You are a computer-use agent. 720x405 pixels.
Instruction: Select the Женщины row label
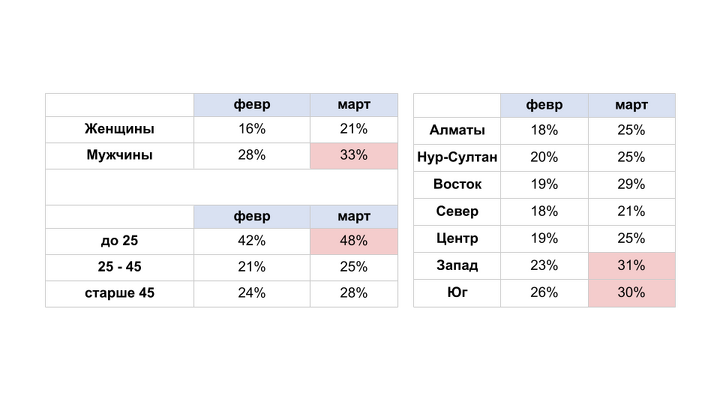pyautogui.click(x=119, y=129)
